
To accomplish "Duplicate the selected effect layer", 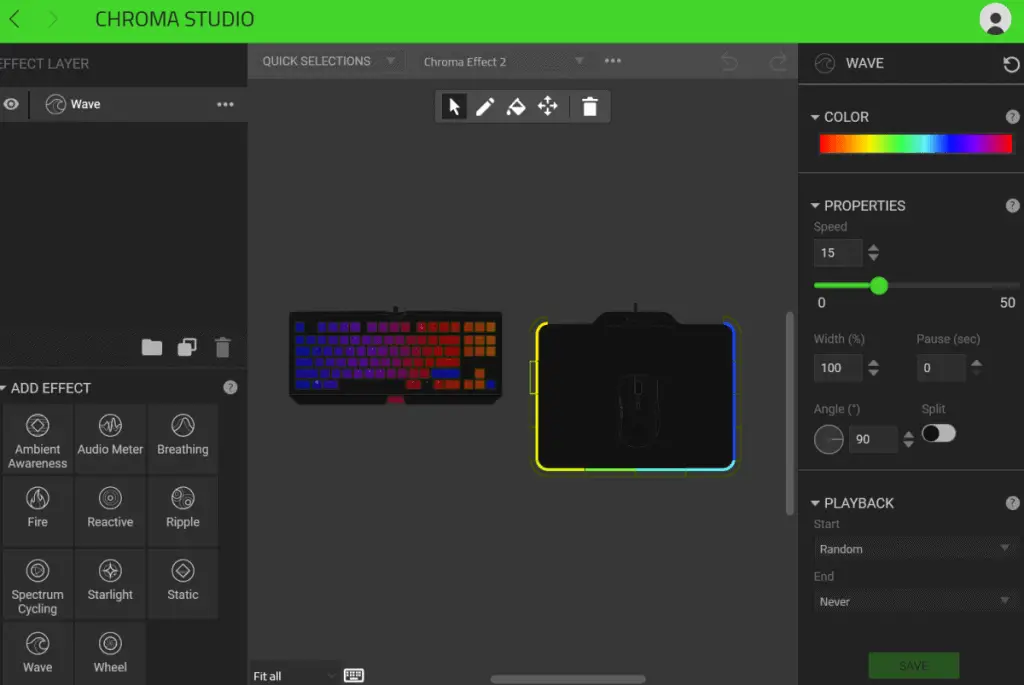I will click(187, 347).
